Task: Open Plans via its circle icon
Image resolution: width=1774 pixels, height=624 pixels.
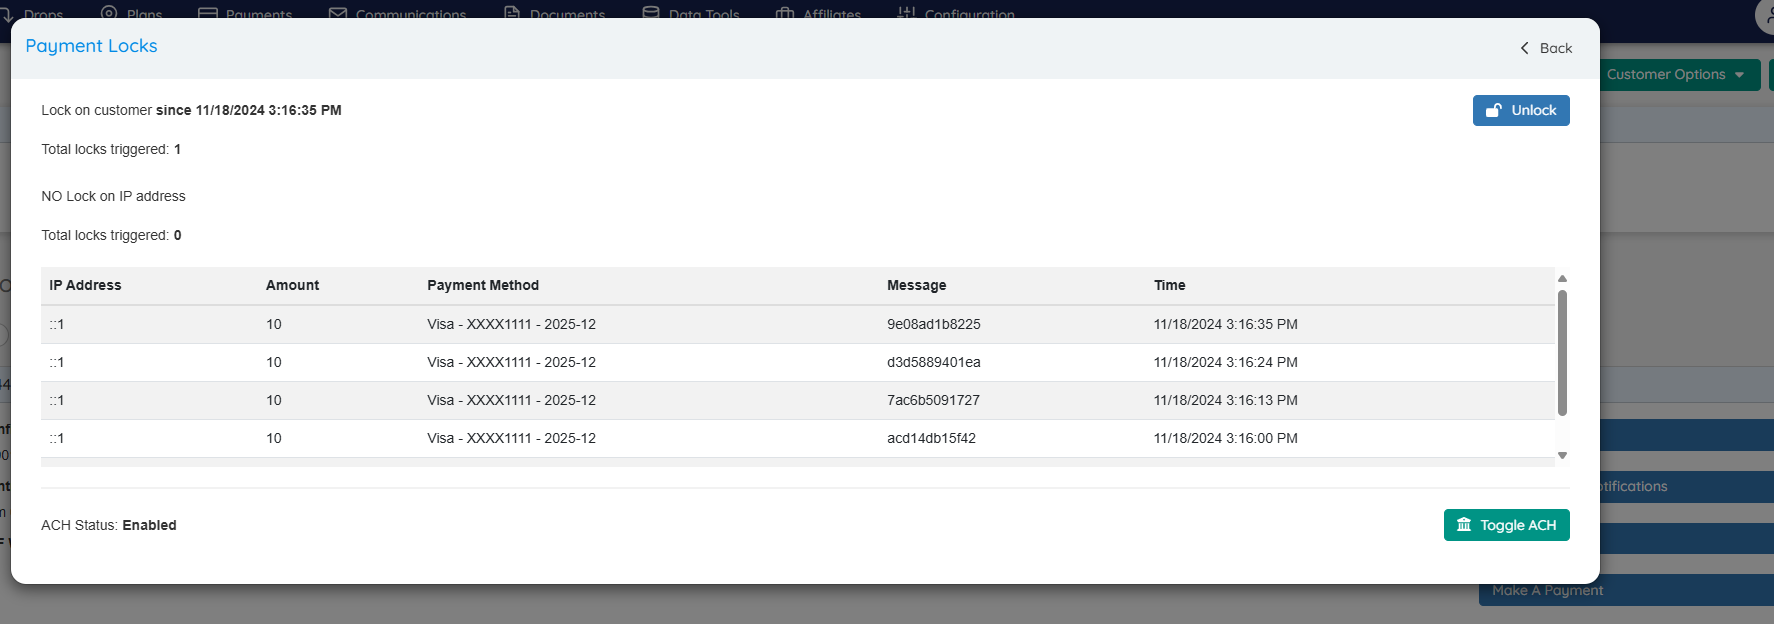Action: tap(110, 12)
